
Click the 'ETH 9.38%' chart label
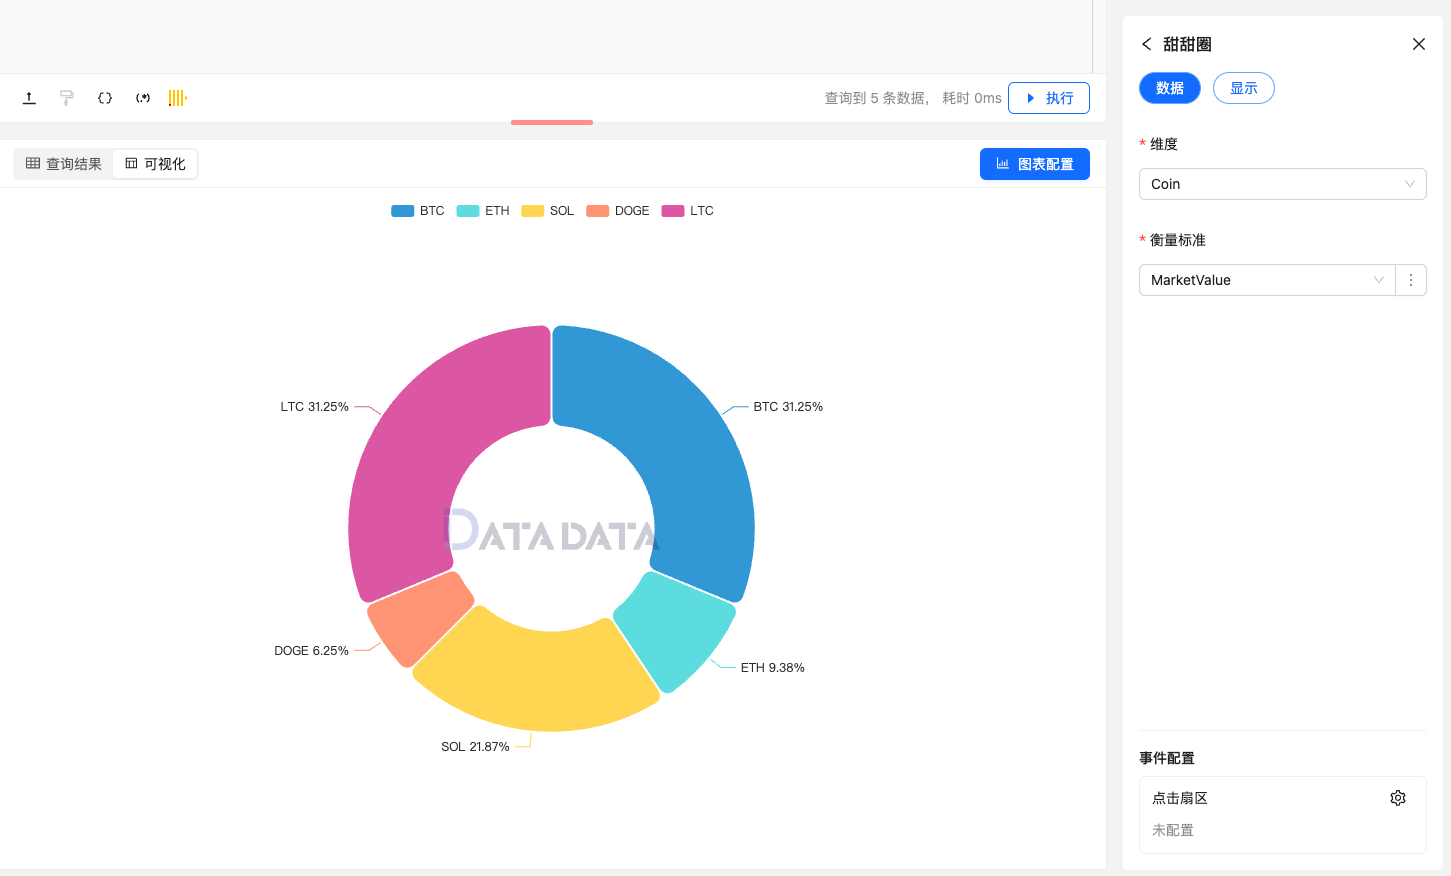772,668
